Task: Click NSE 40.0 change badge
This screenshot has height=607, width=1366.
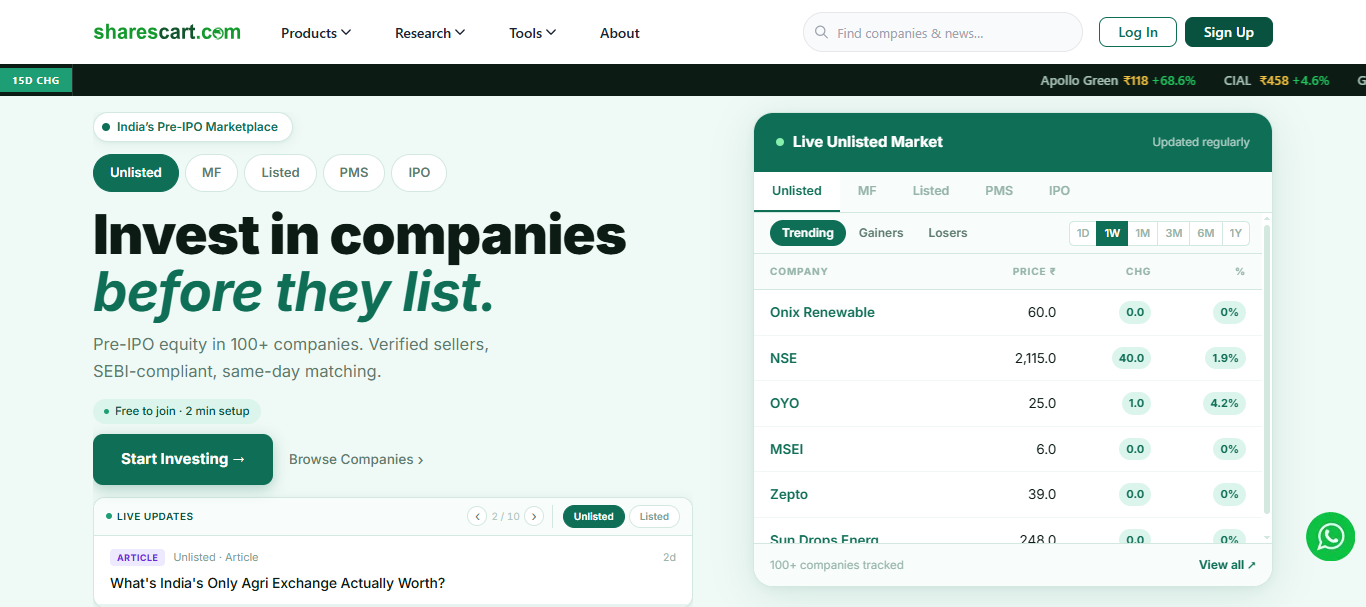Action: point(1131,358)
